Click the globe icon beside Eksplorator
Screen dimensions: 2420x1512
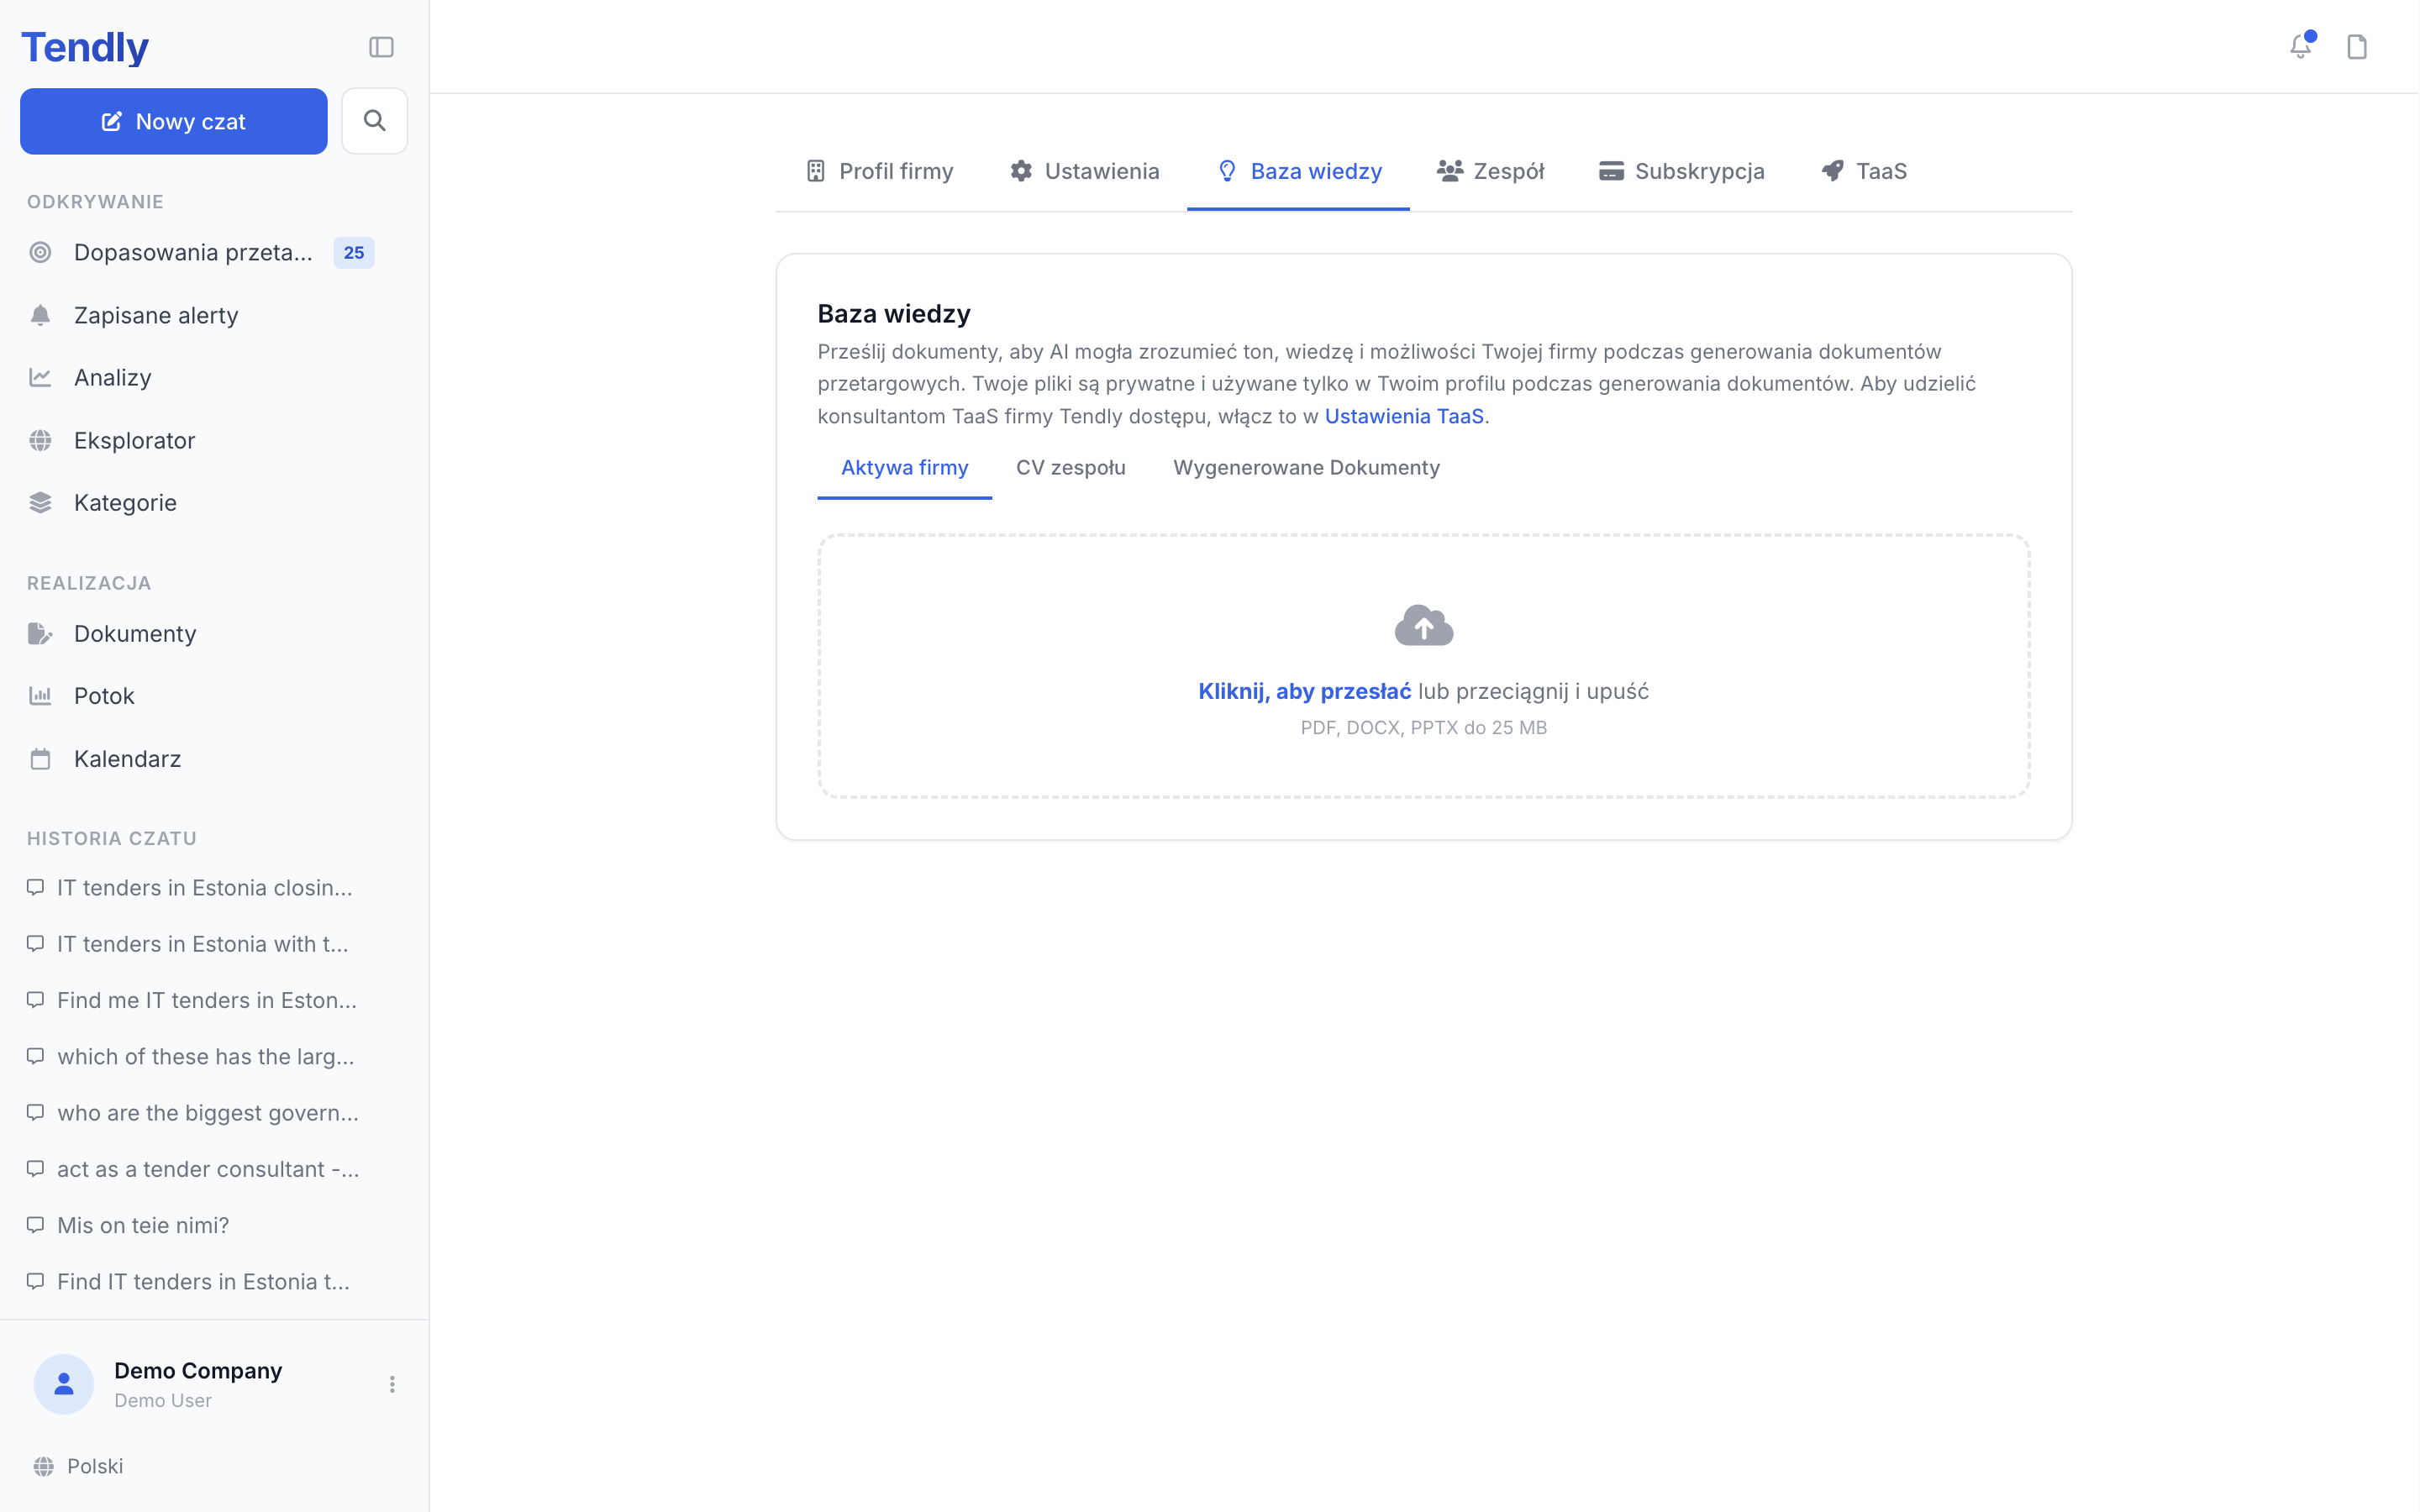click(40, 440)
